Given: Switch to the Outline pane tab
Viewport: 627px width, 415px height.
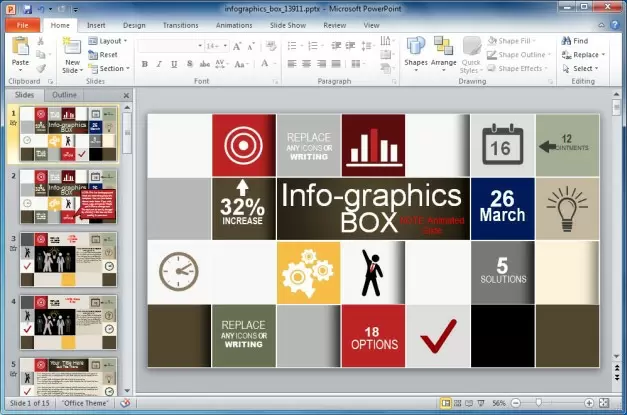Looking at the screenshot, I should [64, 94].
